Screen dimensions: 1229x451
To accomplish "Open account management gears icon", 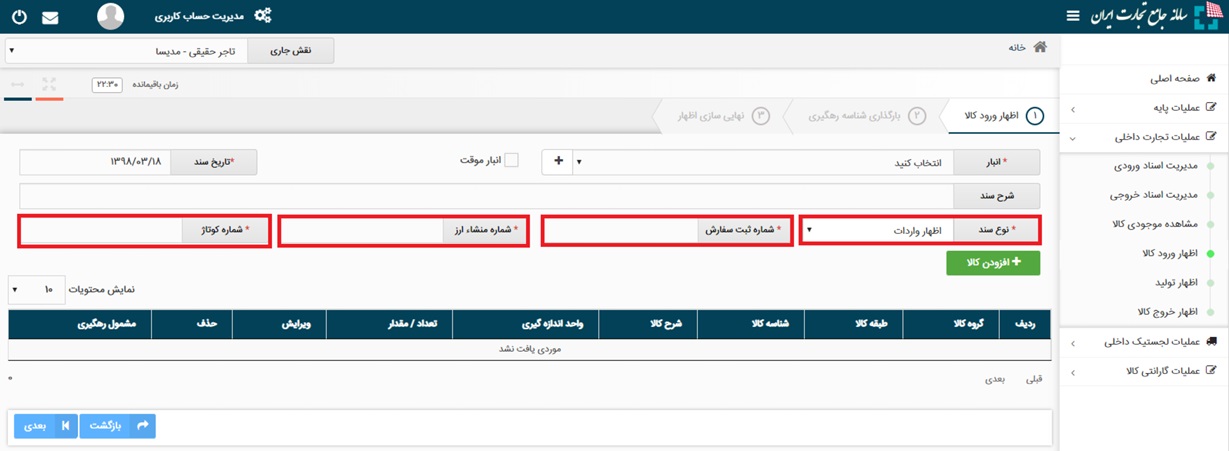I will (x=263, y=16).
